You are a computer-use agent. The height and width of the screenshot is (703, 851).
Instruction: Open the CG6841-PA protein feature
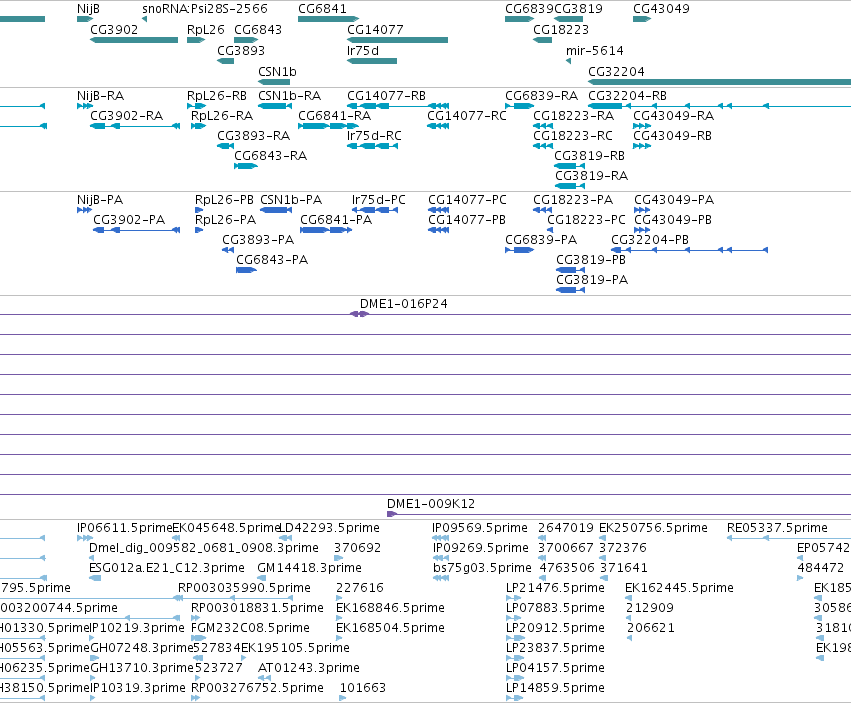tap(326, 230)
